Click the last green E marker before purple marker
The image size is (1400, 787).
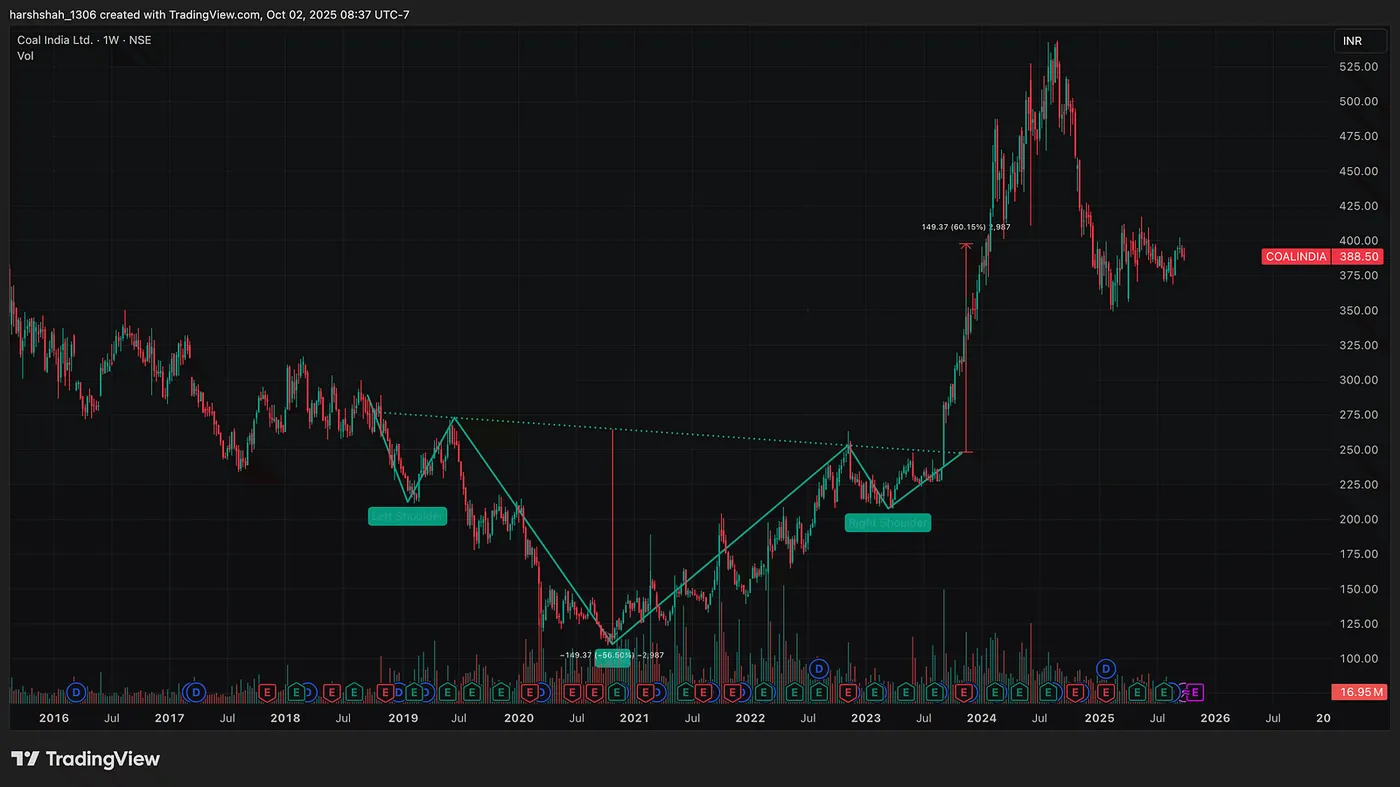(x=1164, y=692)
